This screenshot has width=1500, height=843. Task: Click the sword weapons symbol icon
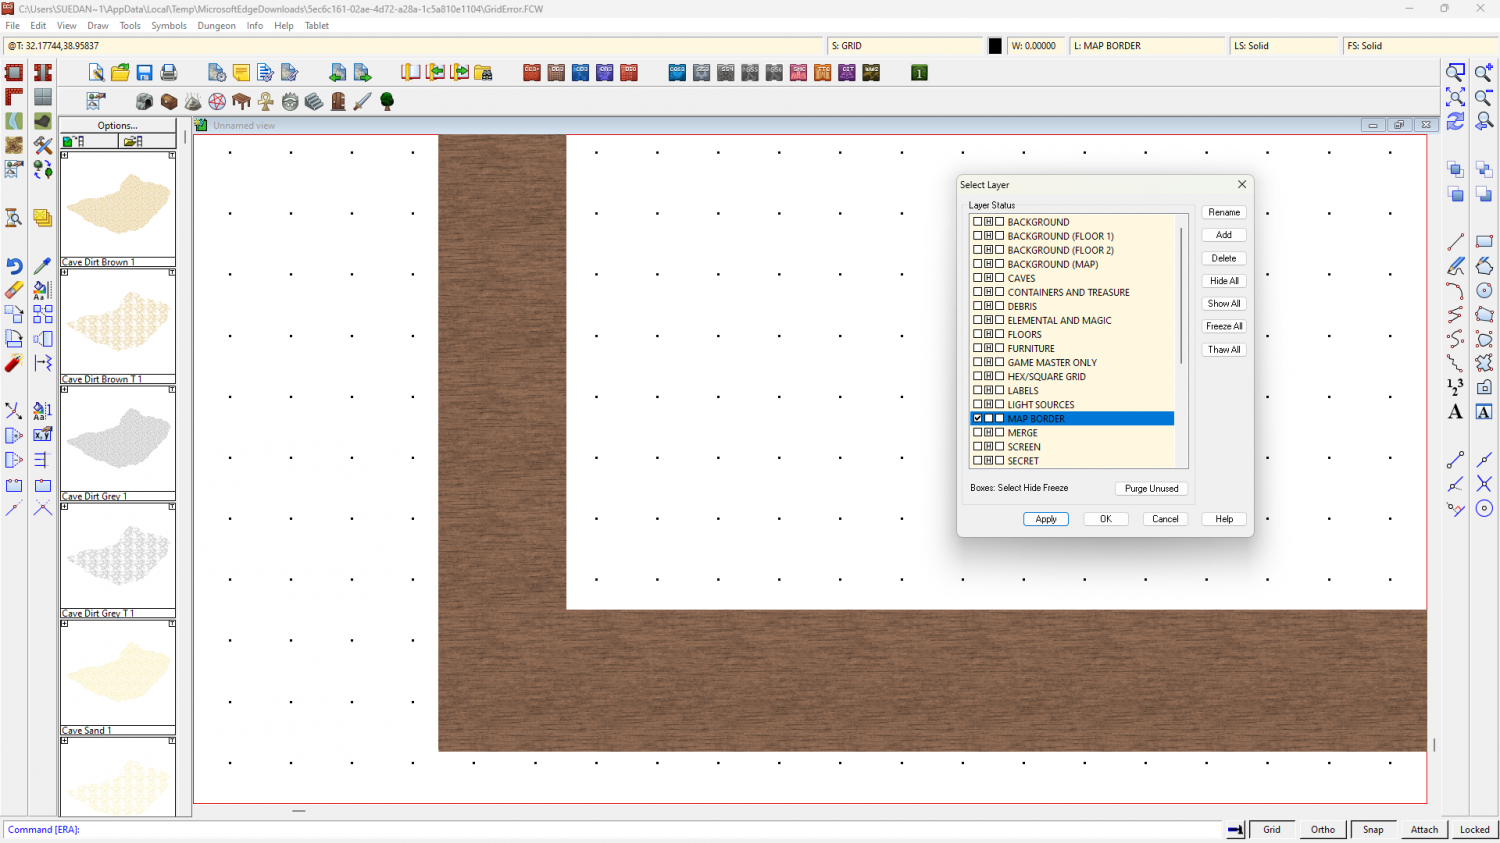click(x=362, y=102)
